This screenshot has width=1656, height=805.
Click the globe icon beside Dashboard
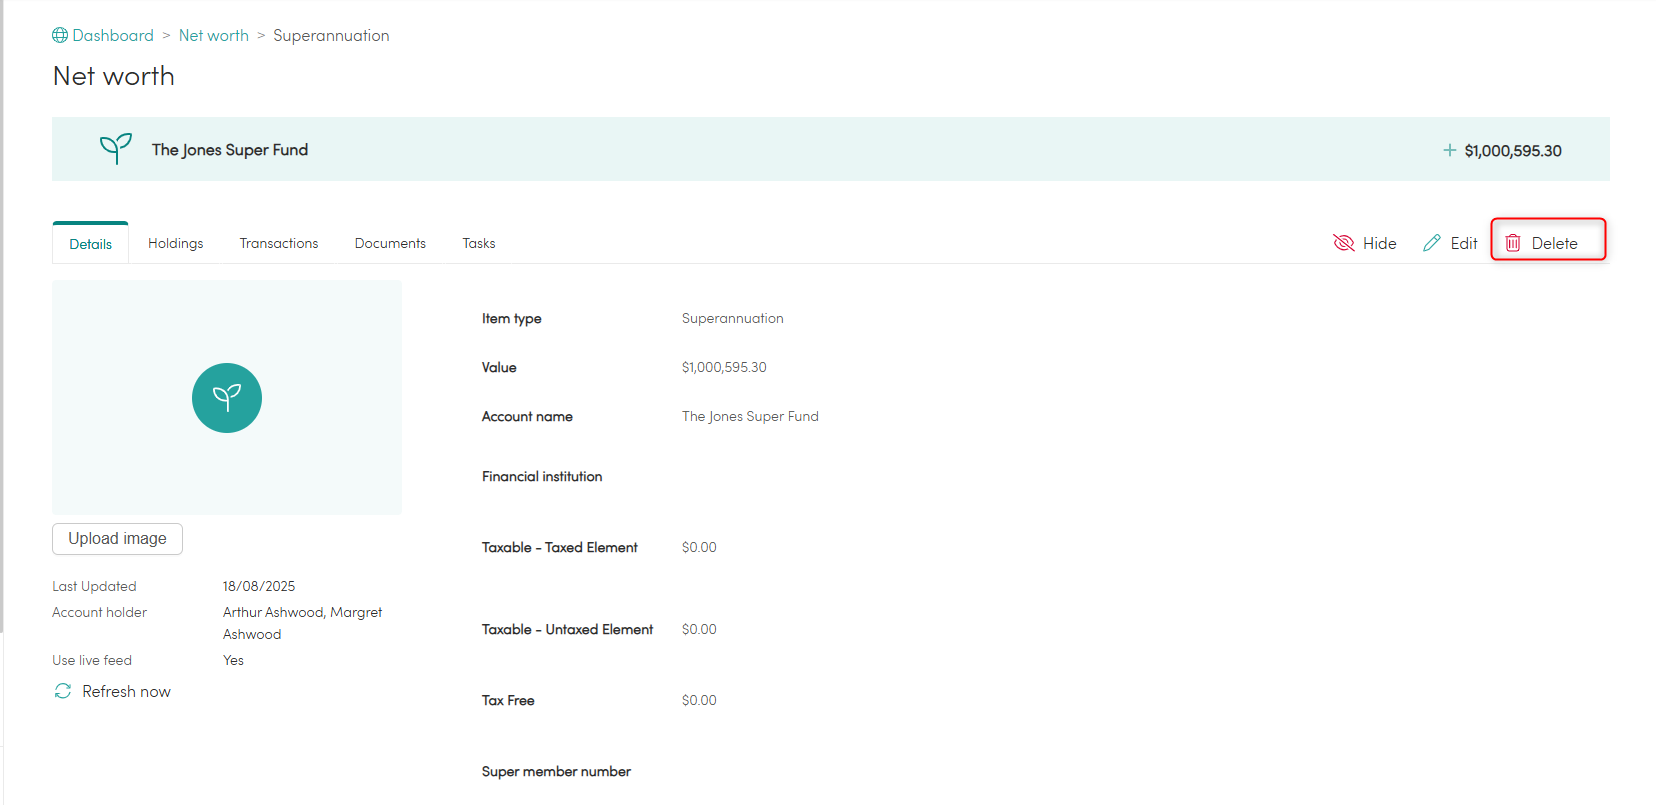coord(60,35)
